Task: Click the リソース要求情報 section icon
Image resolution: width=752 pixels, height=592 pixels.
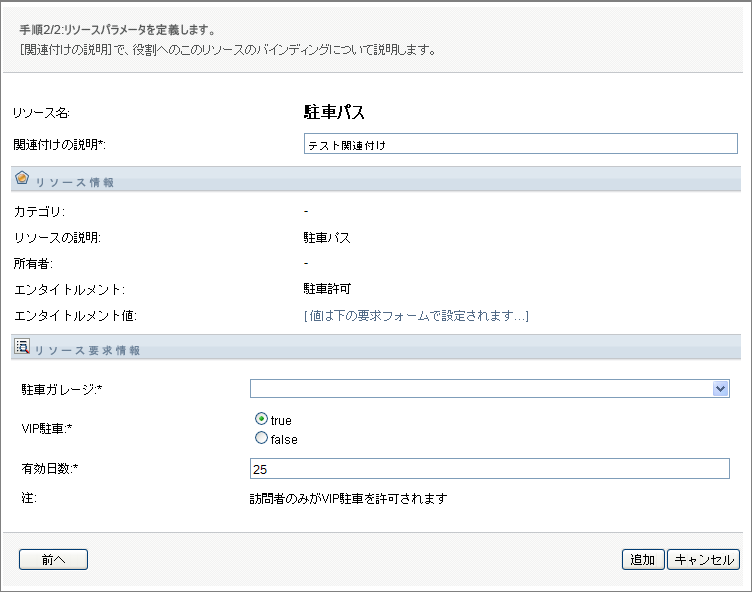Action: tap(22, 346)
